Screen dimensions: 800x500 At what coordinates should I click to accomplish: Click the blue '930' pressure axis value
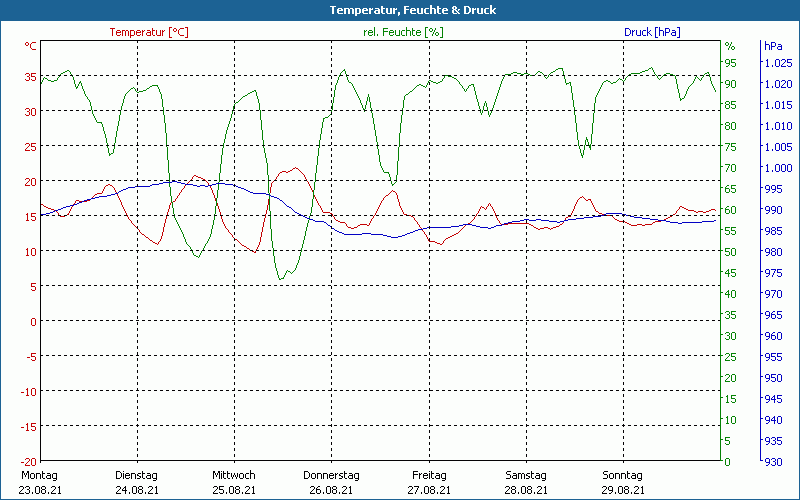coord(773,462)
